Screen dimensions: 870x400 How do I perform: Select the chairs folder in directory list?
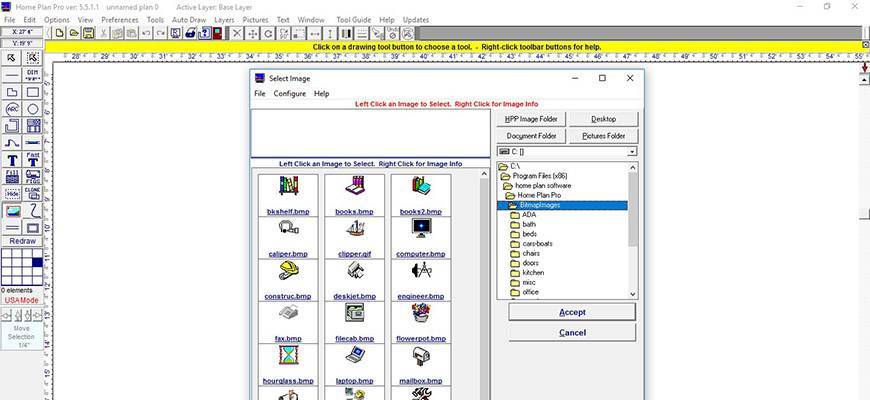[531, 253]
